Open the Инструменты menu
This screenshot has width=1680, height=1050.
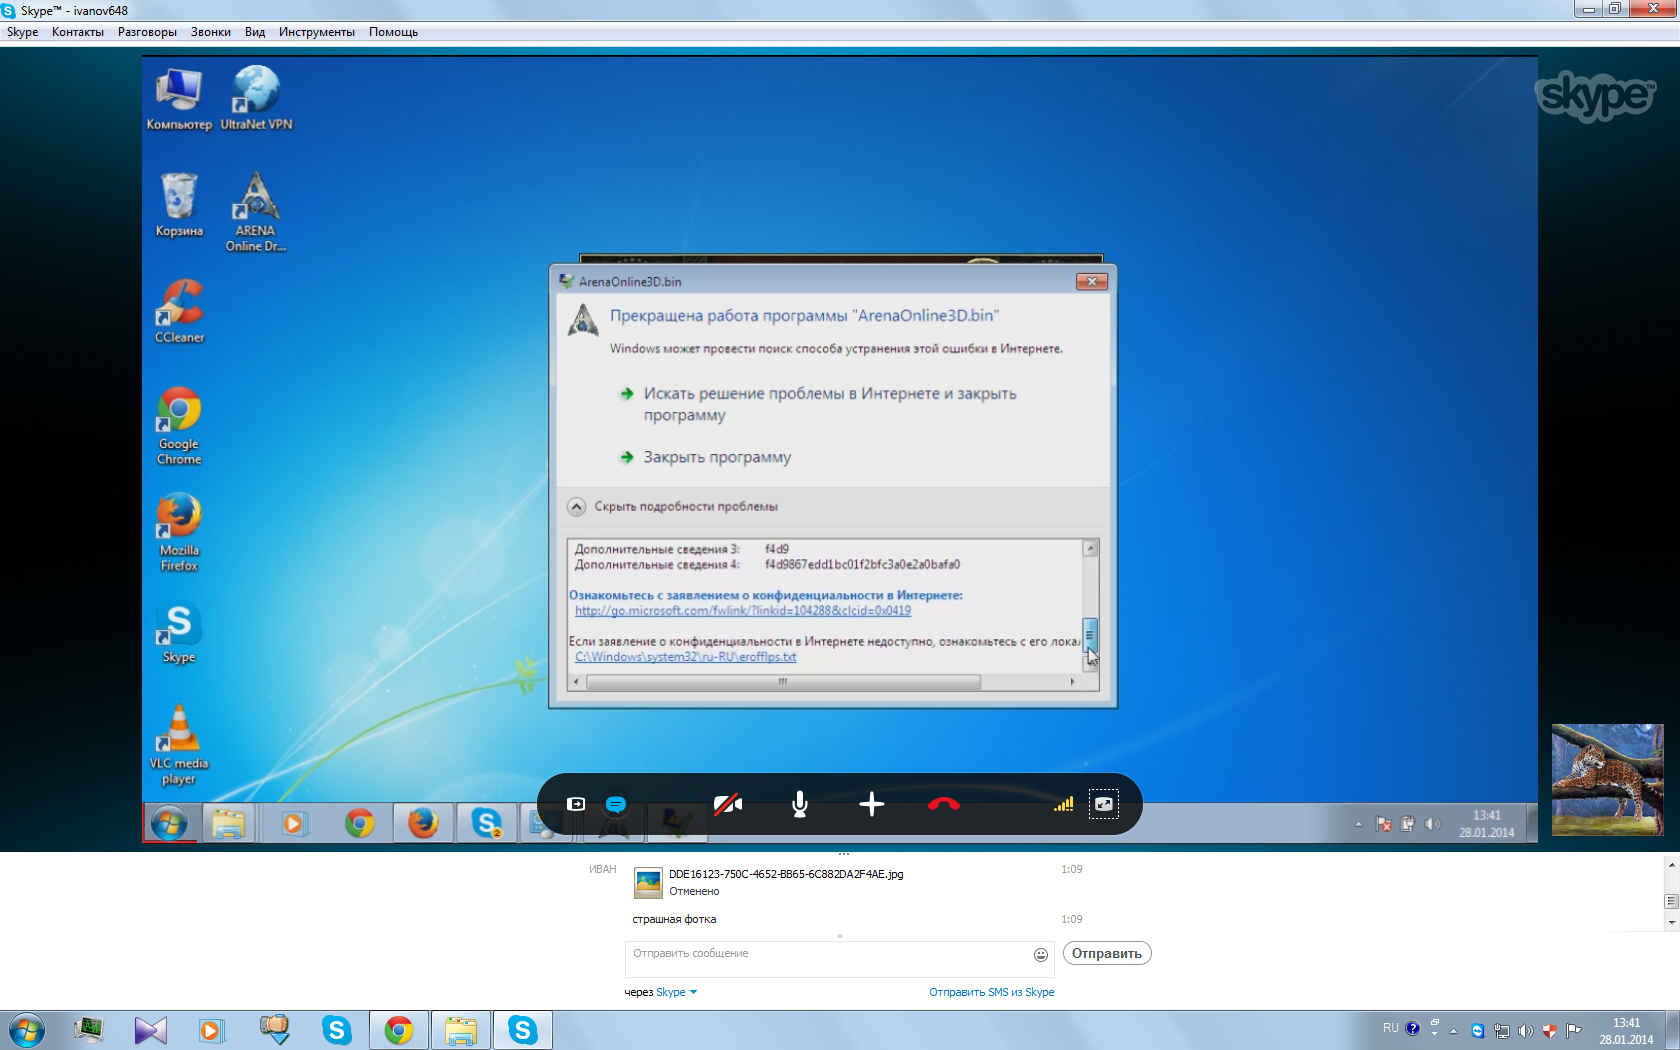point(317,32)
